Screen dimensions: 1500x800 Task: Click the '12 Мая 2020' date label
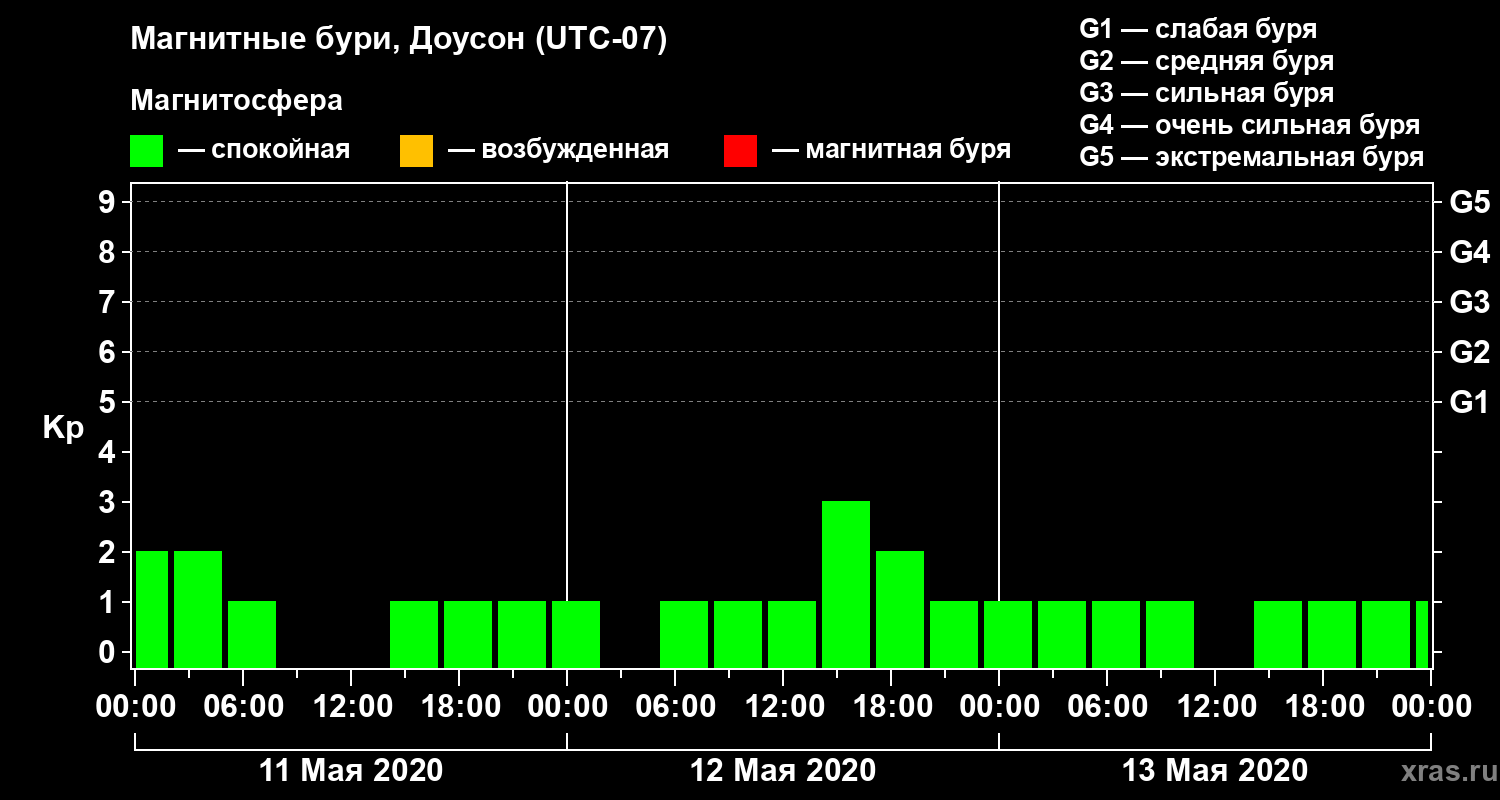pos(783,770)
